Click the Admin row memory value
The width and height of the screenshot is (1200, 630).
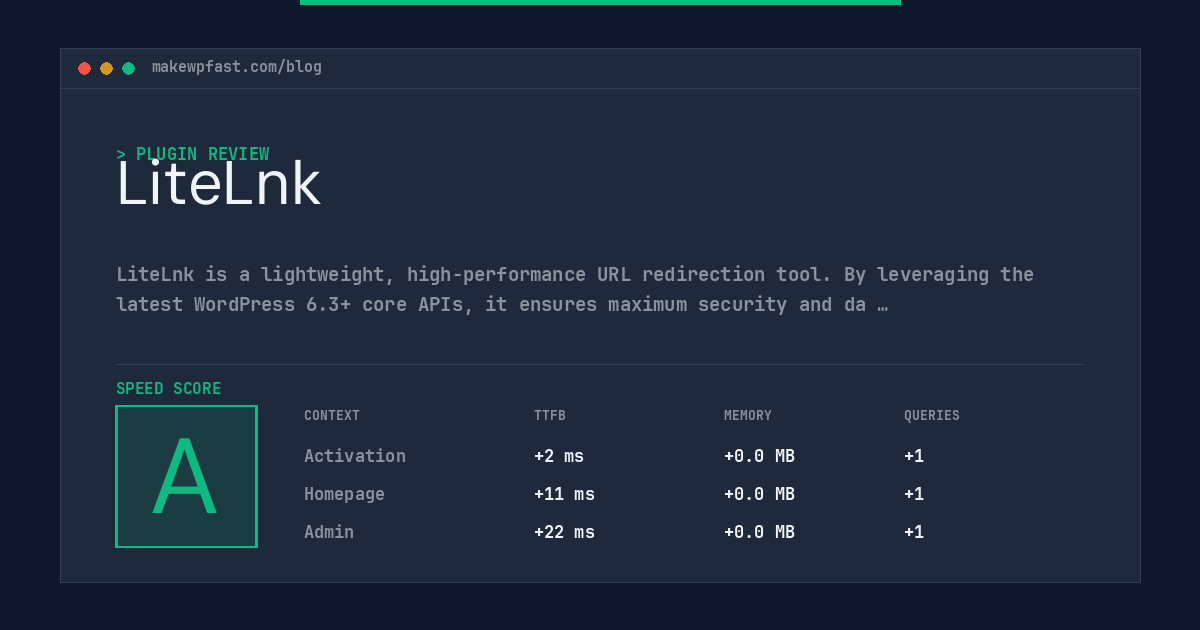tap(759, 532)
